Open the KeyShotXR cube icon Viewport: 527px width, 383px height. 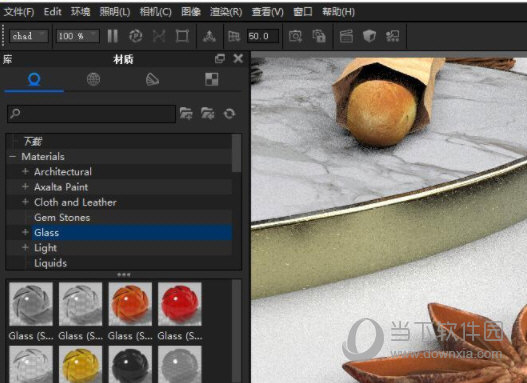click(369, 36)
